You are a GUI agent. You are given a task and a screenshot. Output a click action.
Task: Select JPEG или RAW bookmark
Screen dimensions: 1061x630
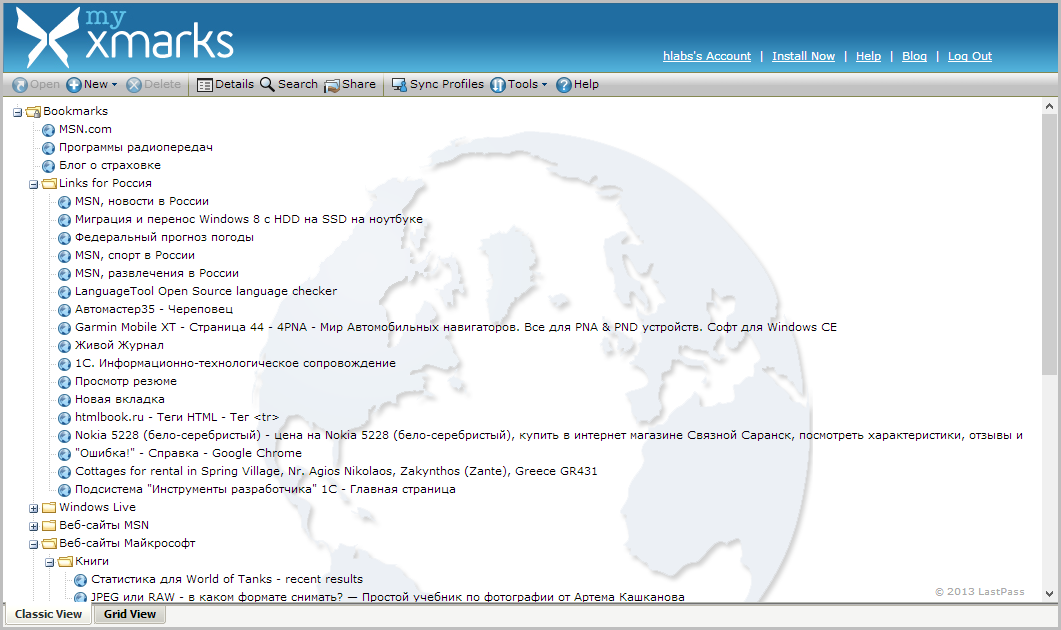[x=388, y=597]
